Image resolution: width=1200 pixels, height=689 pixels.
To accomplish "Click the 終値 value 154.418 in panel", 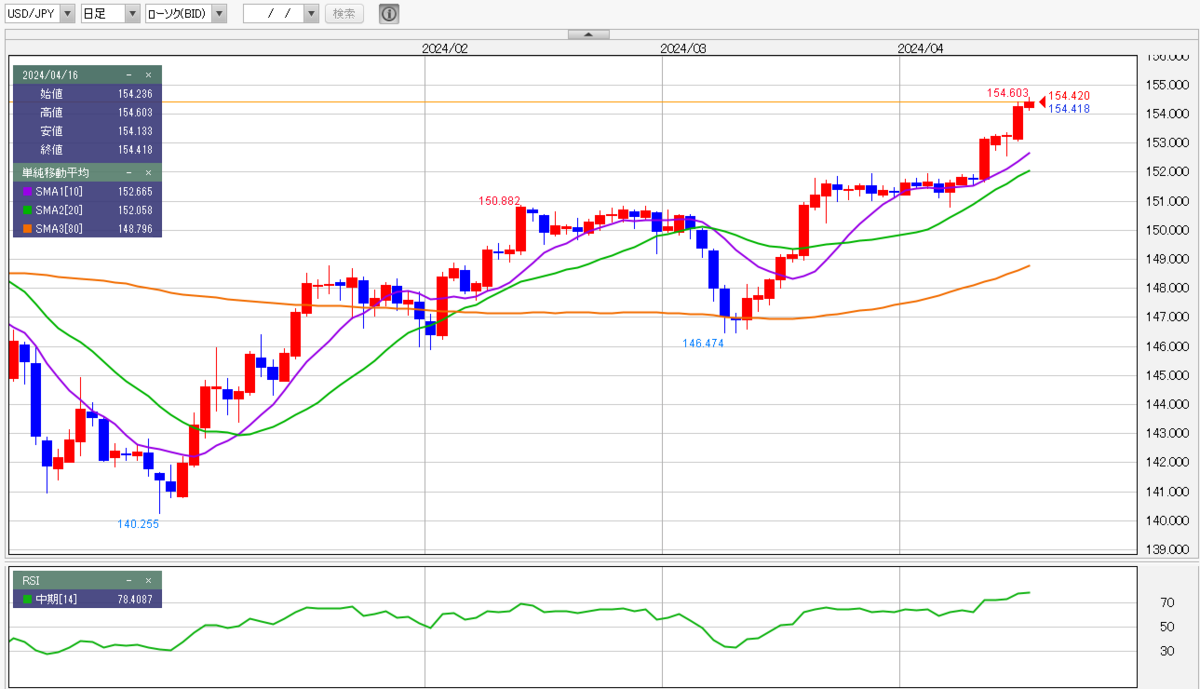I will 134,150.
